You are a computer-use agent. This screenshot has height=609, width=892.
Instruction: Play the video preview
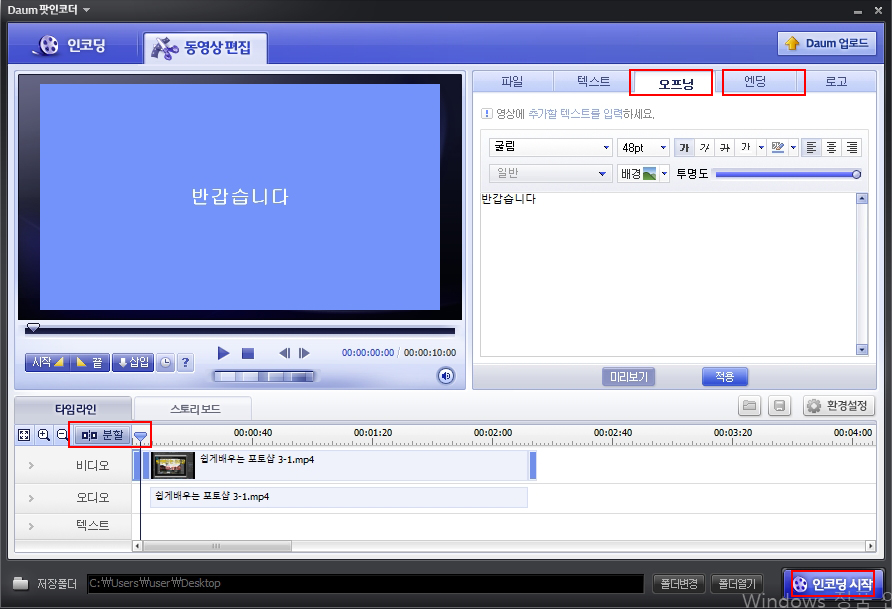pyautogui.click(x=224, y=353)
